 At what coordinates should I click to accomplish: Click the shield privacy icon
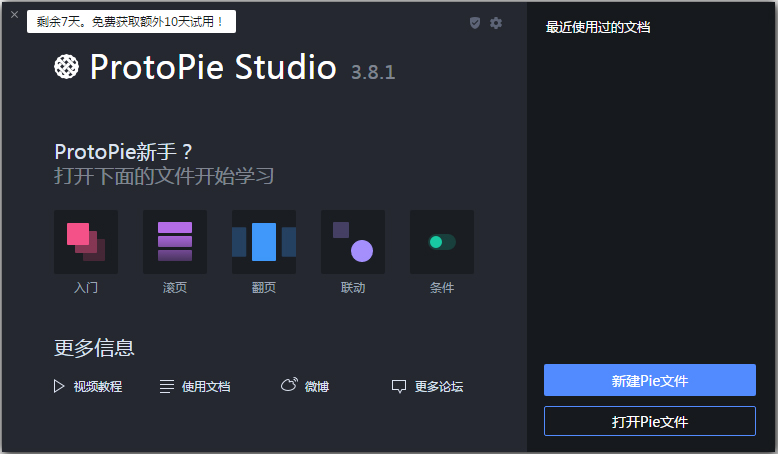[475, 23]
